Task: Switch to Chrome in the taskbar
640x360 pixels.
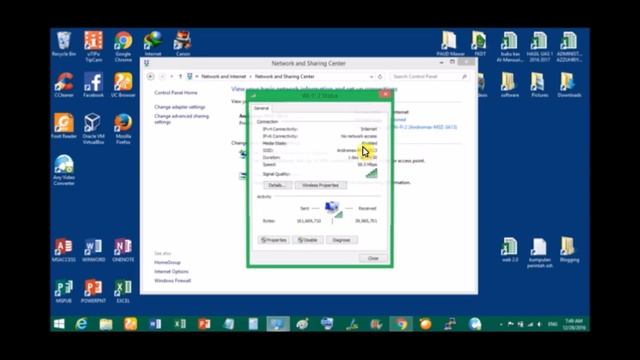Action: (x=401, y=324)
